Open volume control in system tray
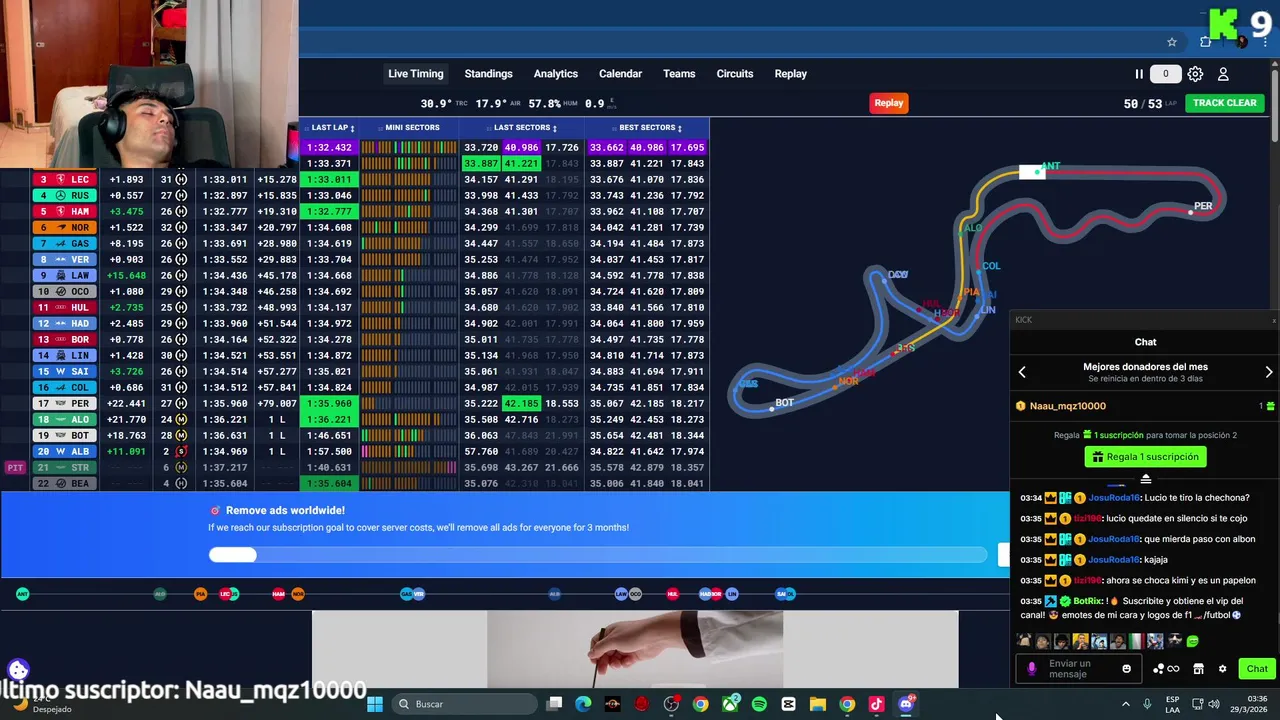Viewport: 1280px width, 720px height. coord(1214,704)
